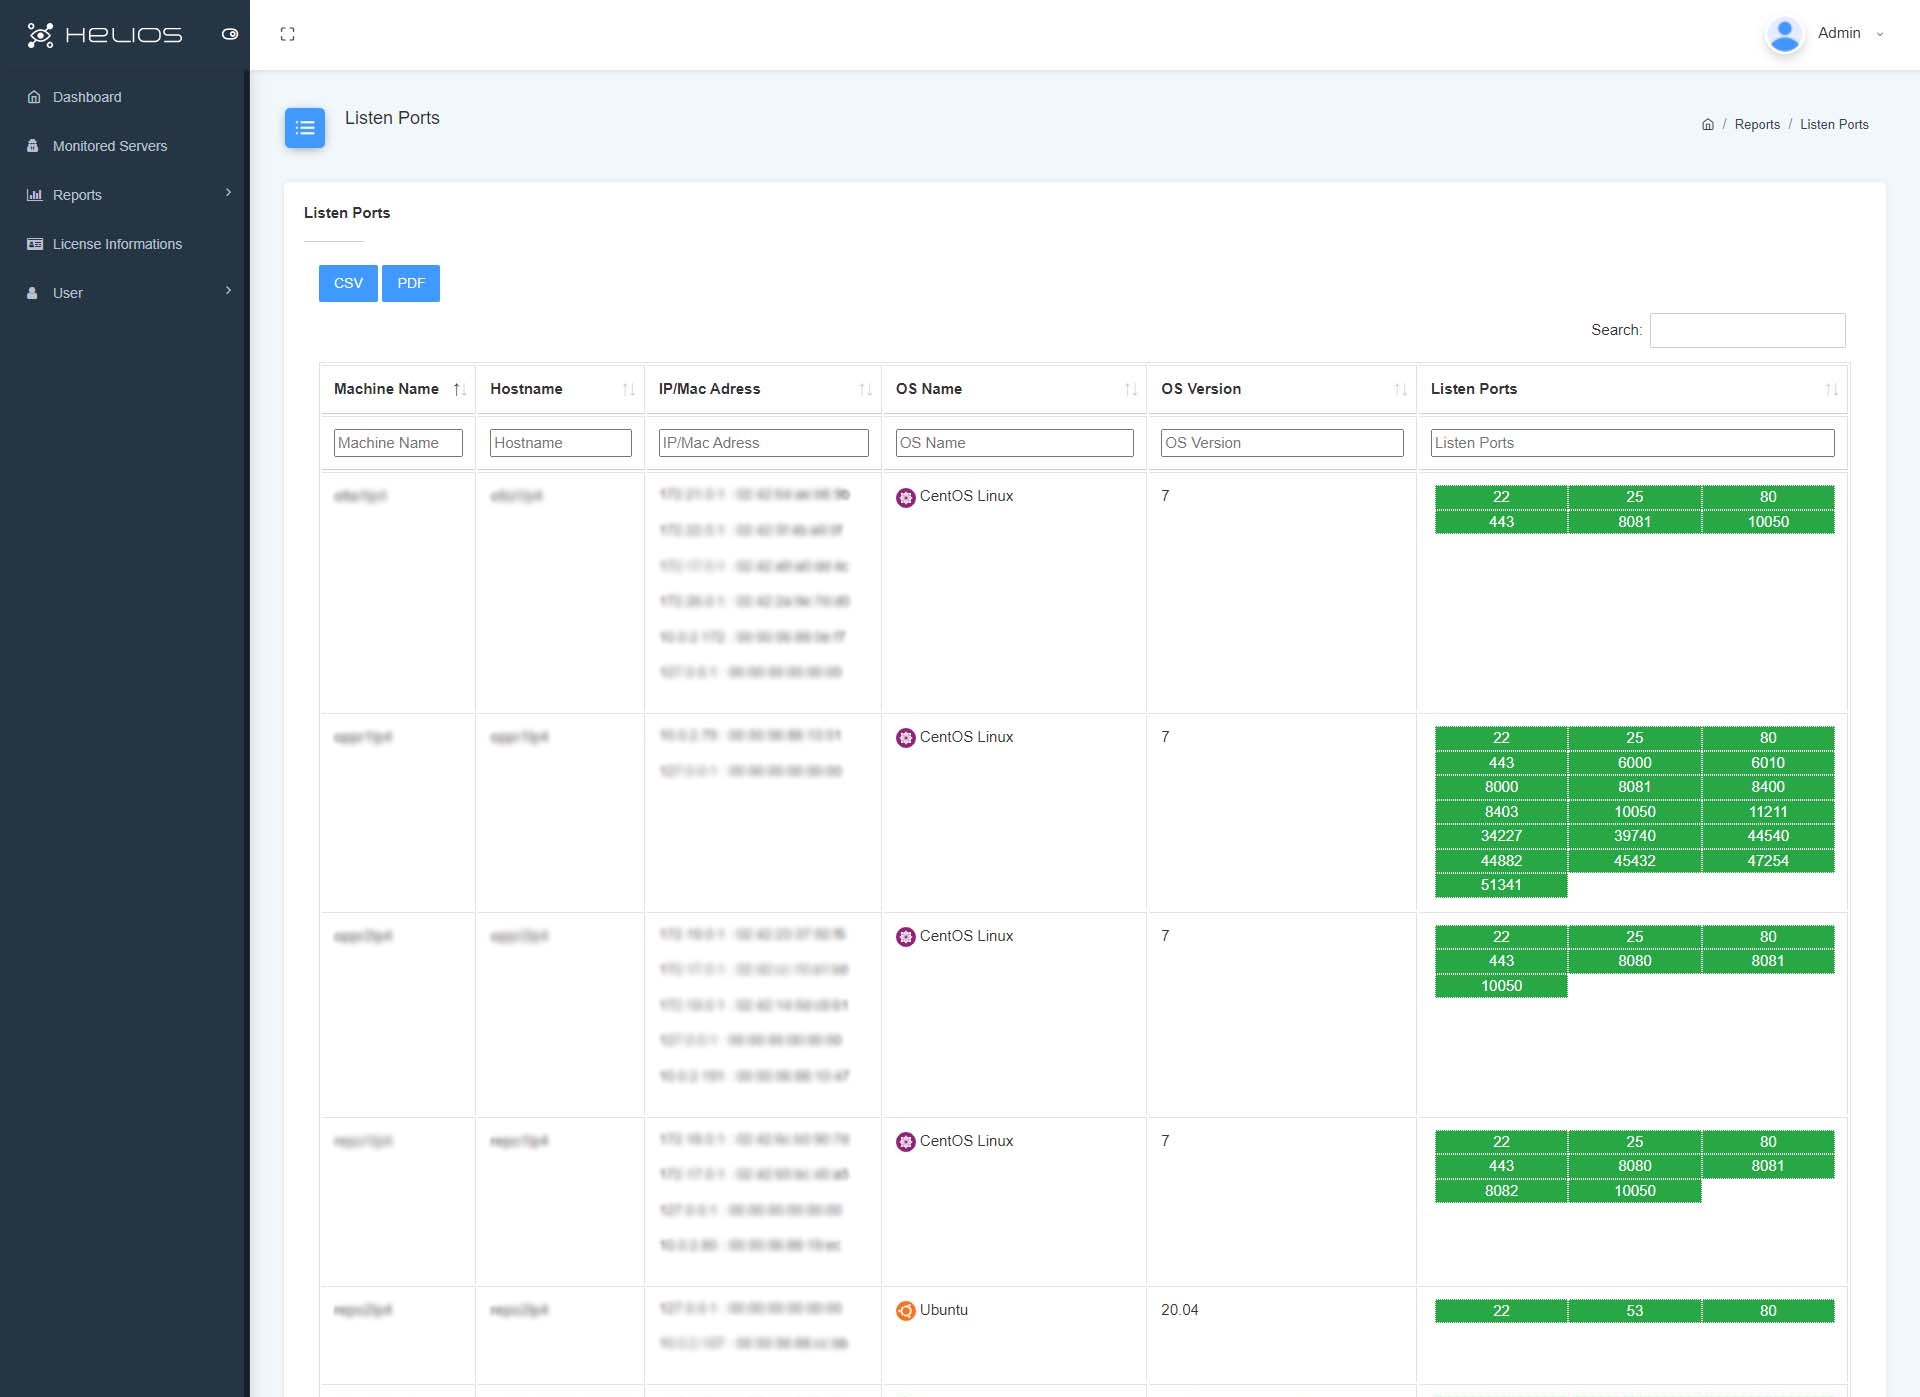Expand the User menu in the sidebar
Image resolution: width=1920 pixels, height=1397 pixels.
coord(67,293)
